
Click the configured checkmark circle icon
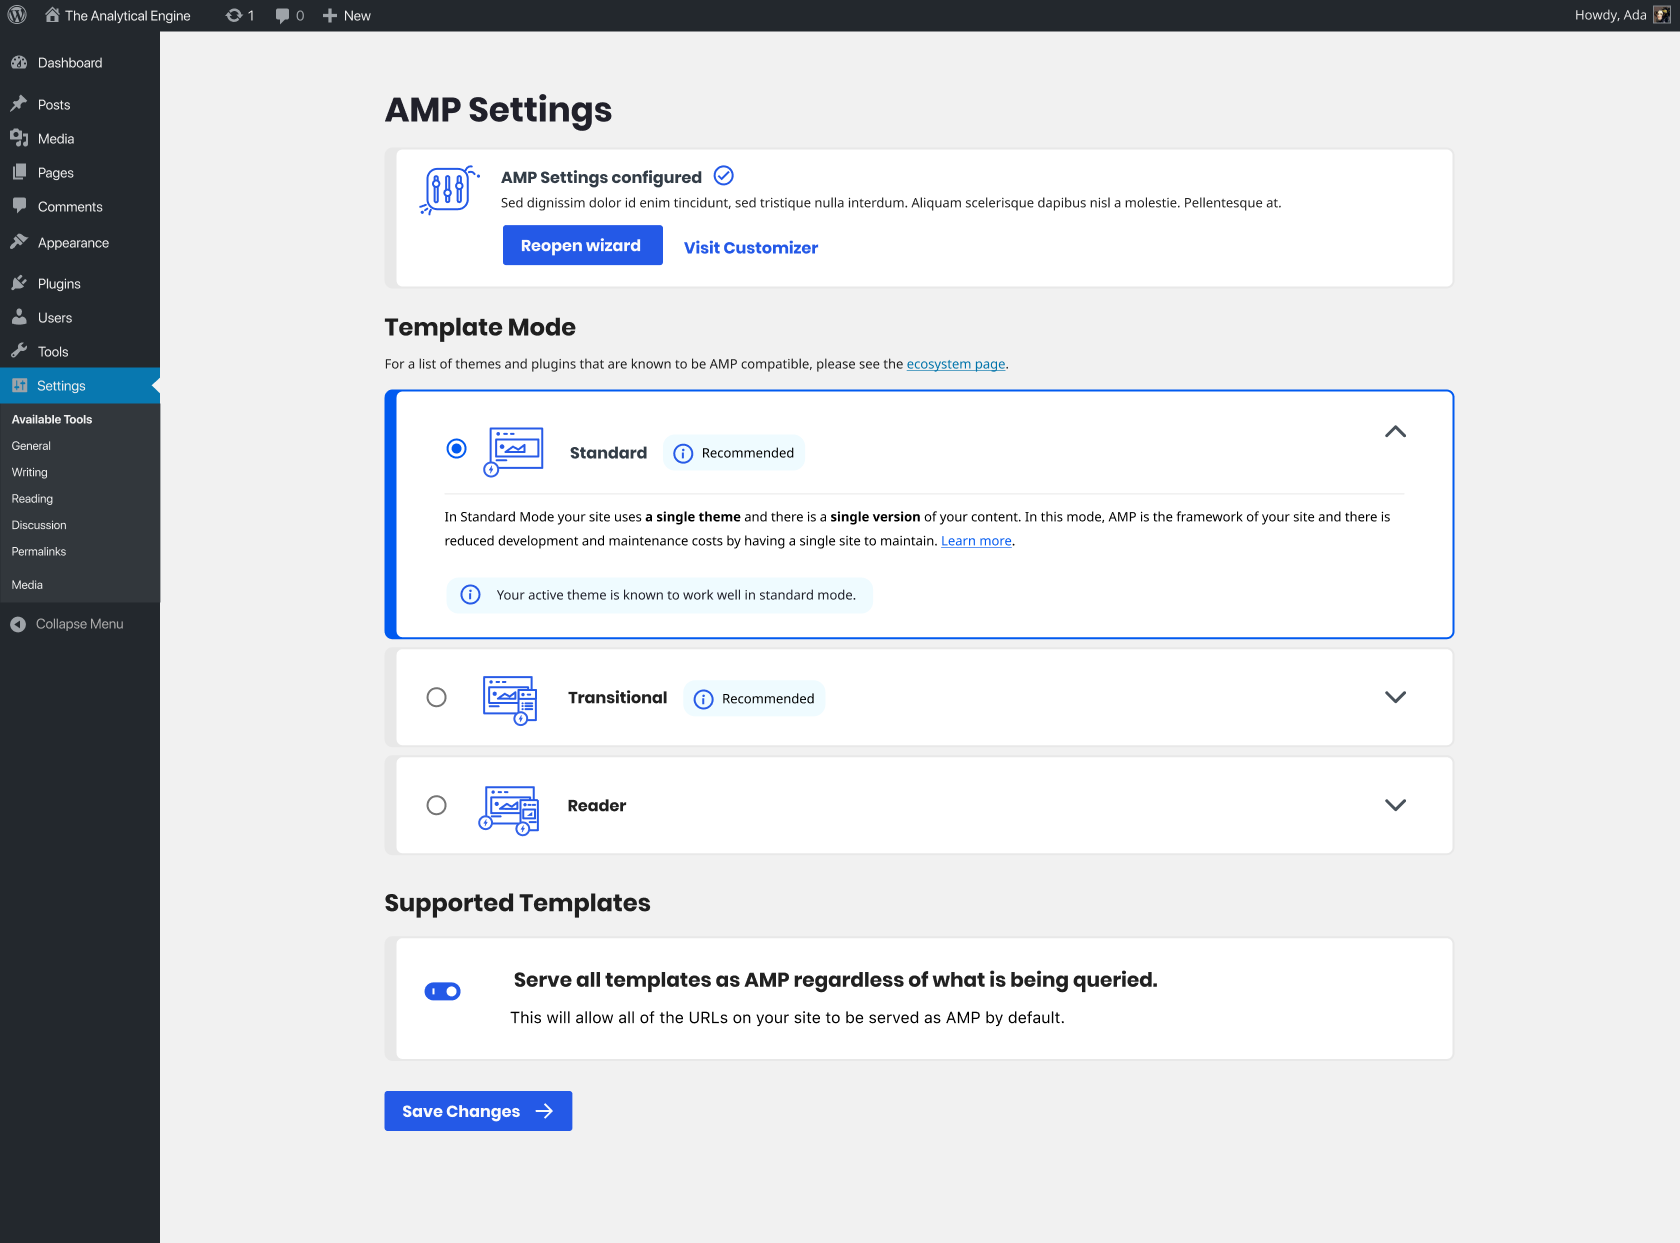tap(724, 176)
